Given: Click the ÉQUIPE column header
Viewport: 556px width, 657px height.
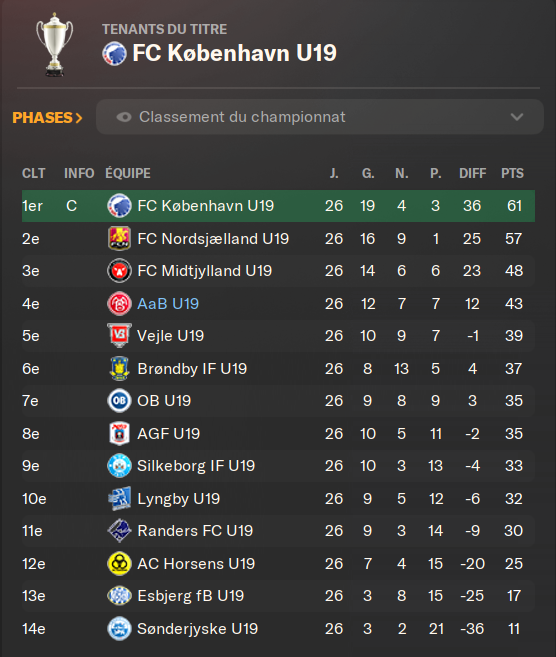Looking at the screenshot, I should (128, 173).
